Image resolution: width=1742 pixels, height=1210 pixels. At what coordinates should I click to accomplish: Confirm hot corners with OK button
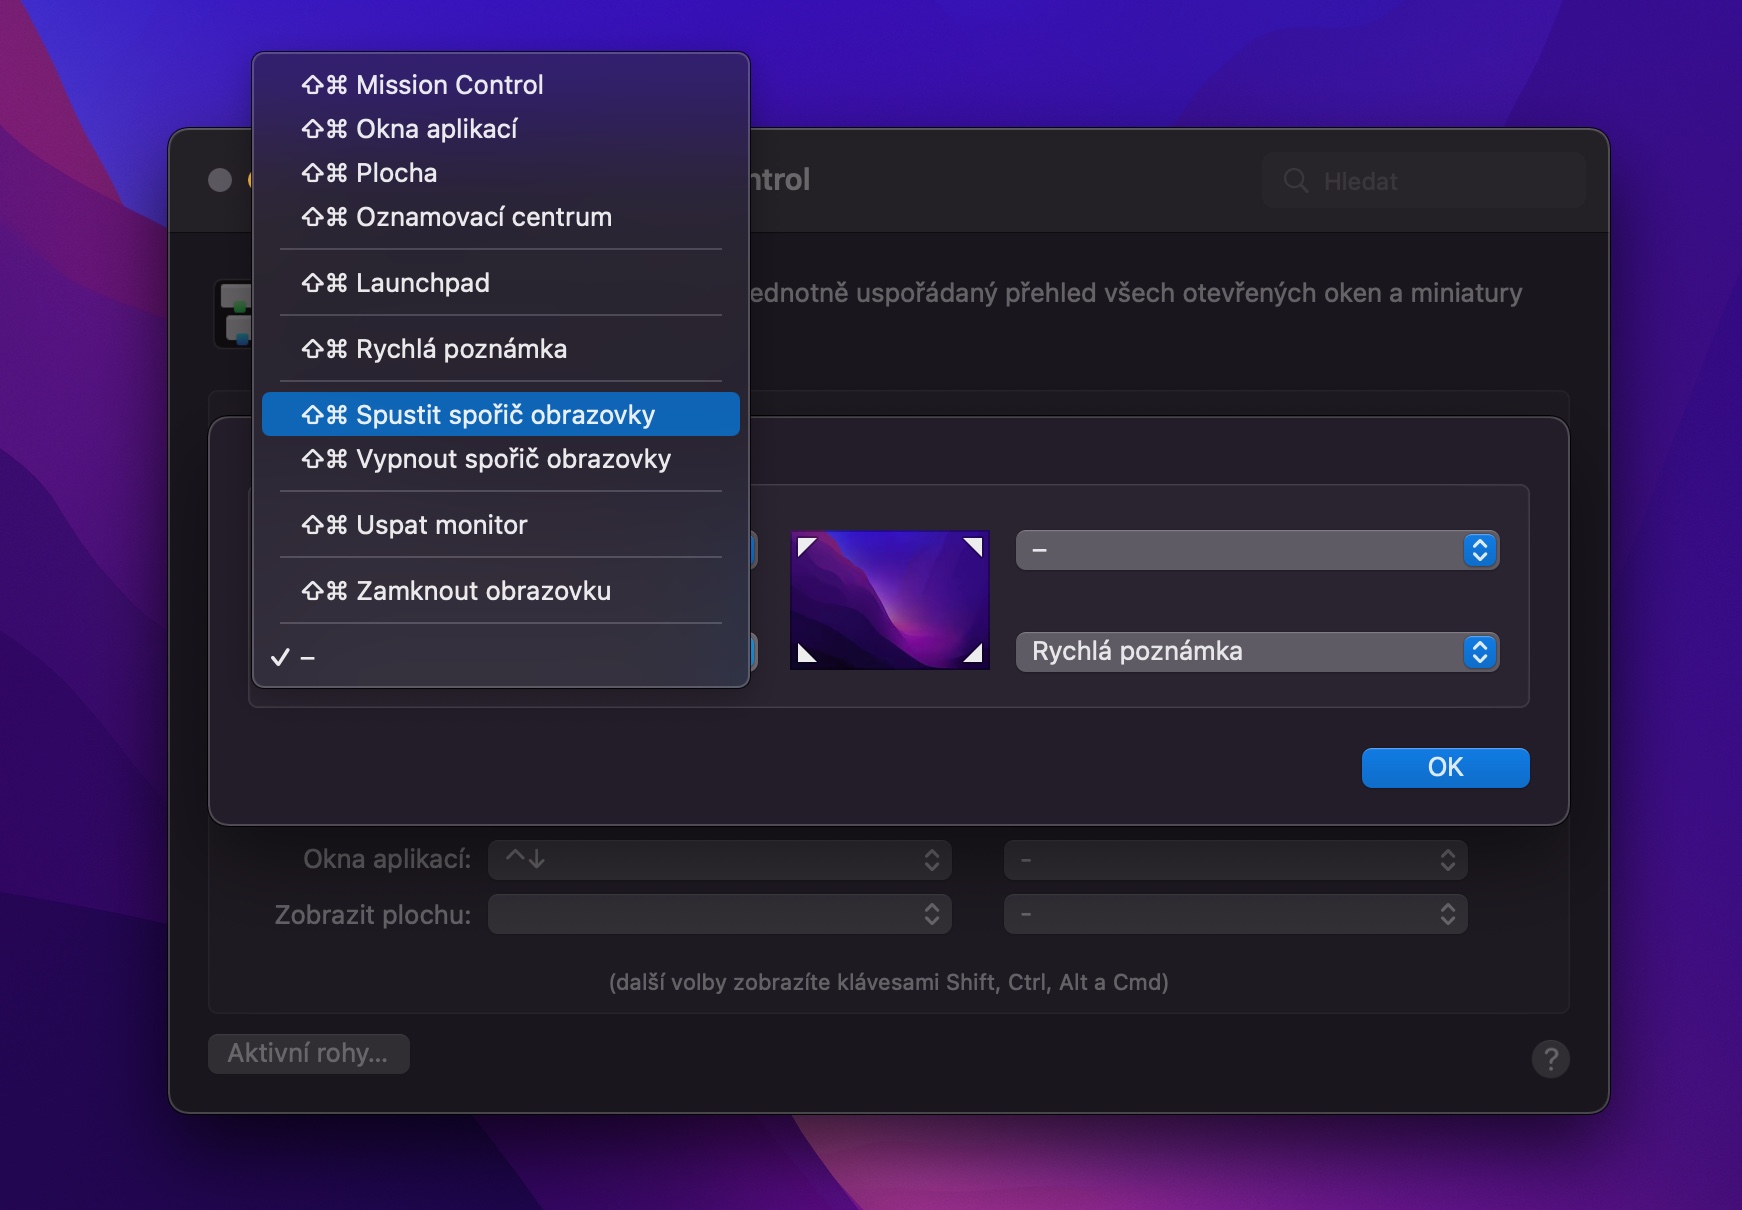pyautogui.click(x=1445, y=768)
